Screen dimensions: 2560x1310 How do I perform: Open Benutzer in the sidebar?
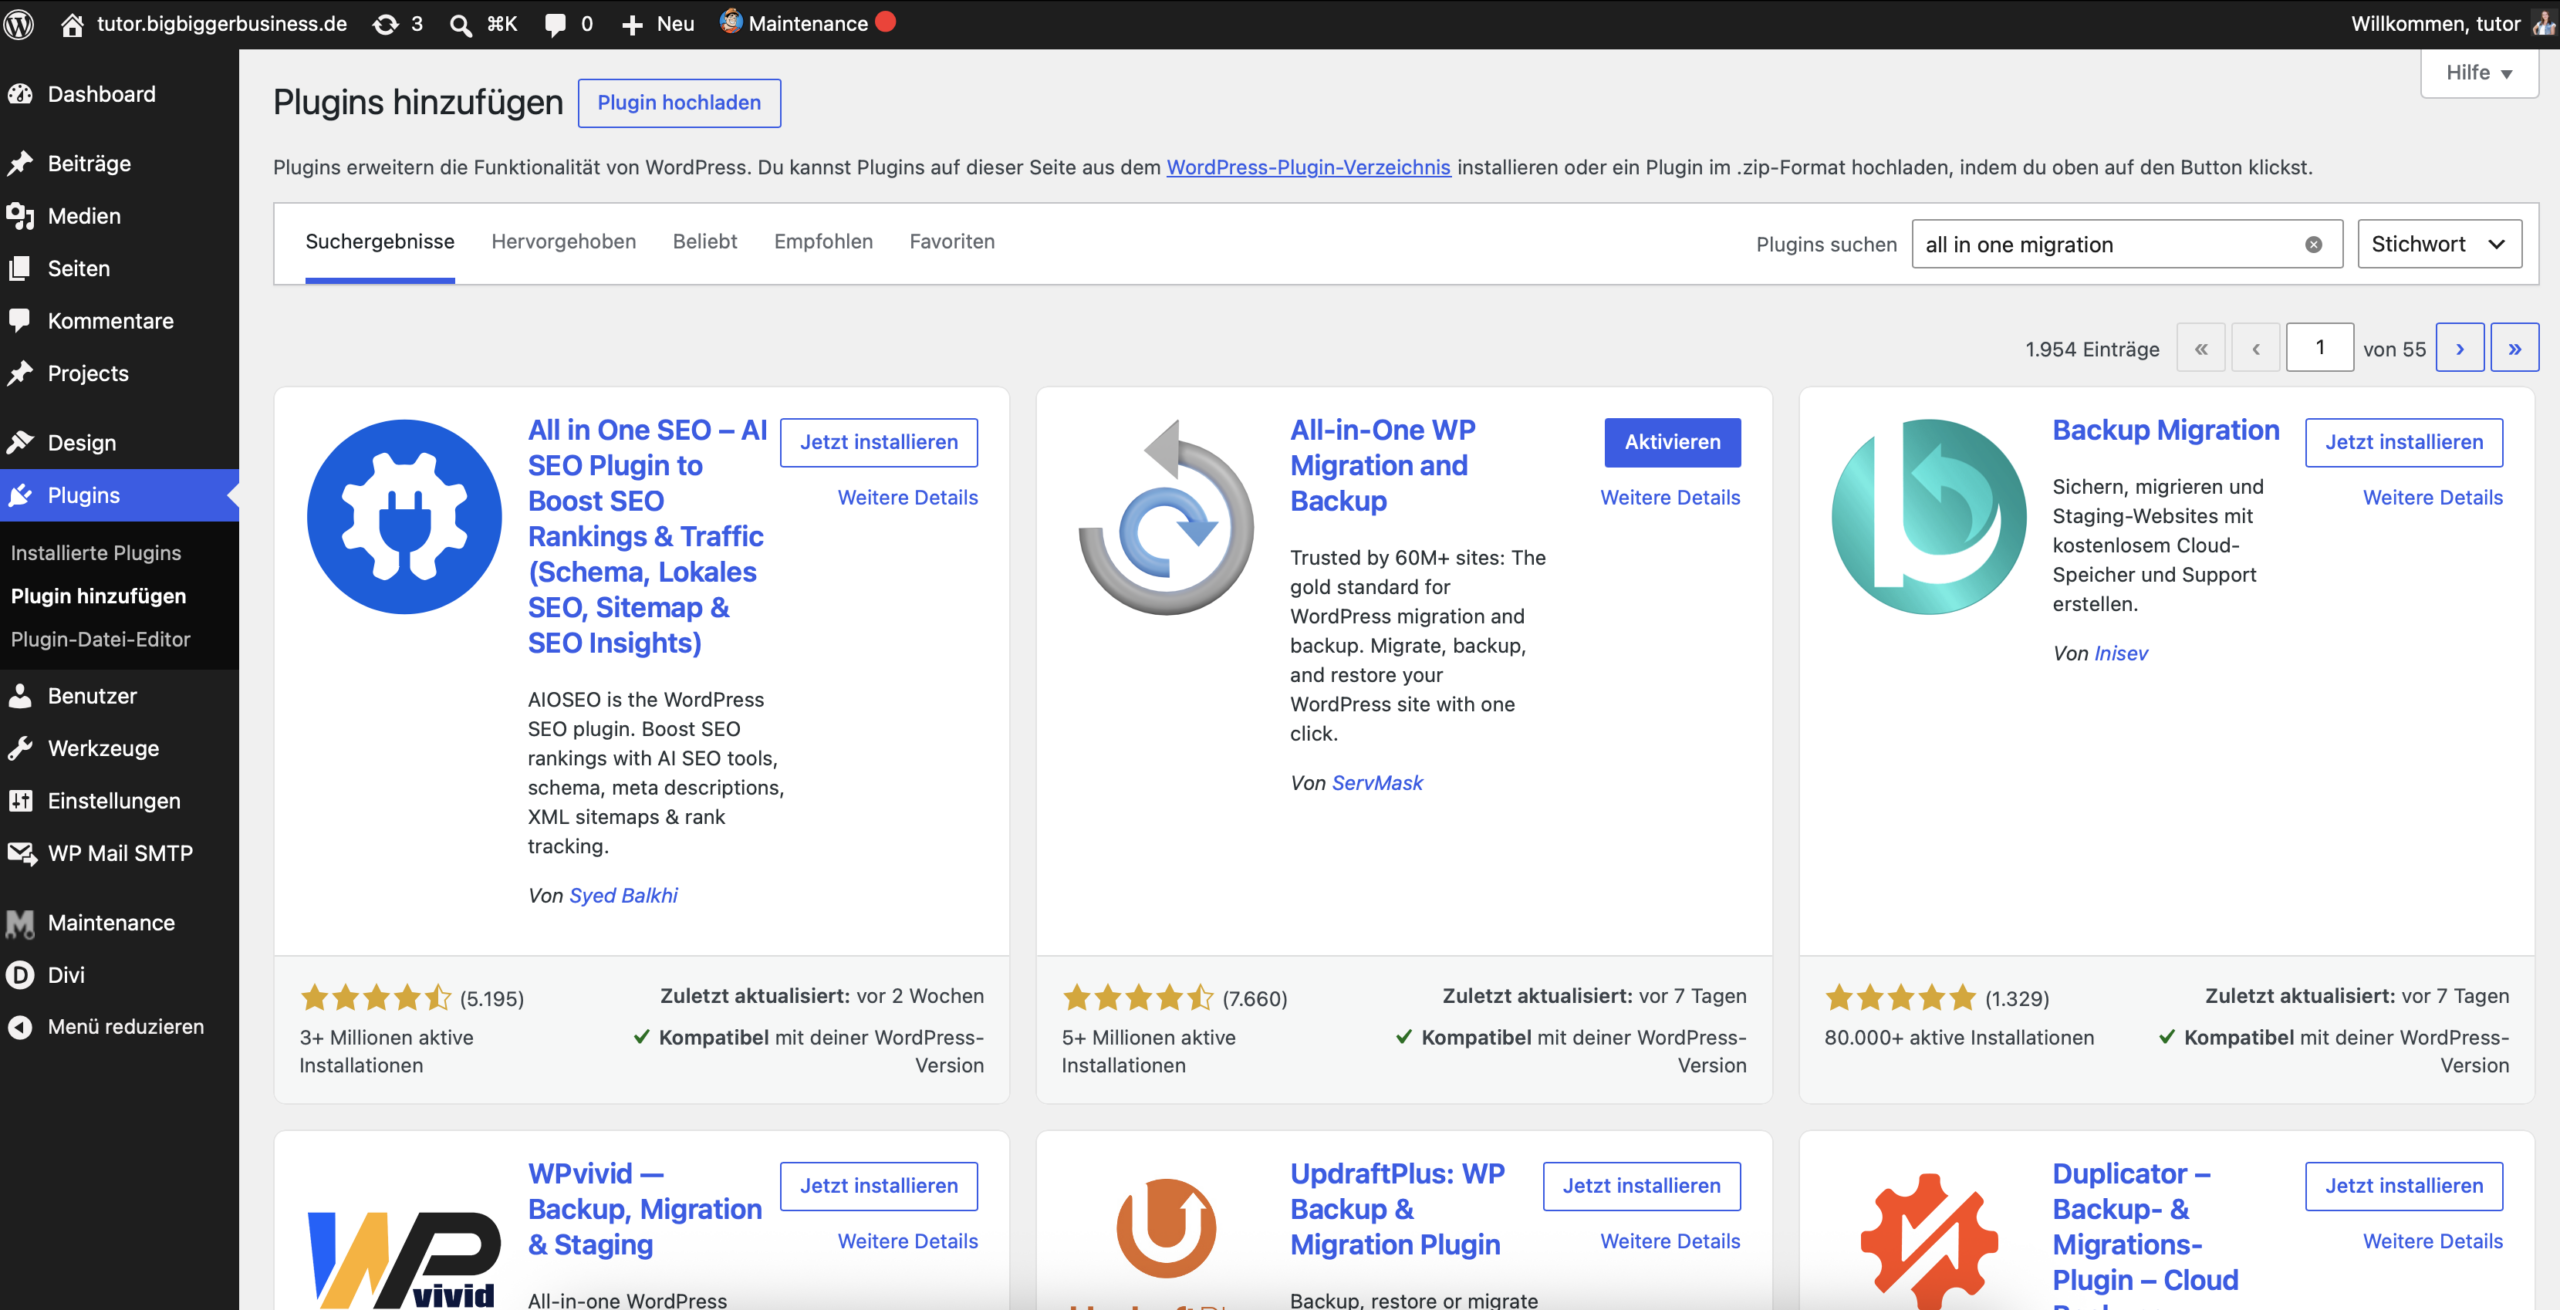[92, 696]
